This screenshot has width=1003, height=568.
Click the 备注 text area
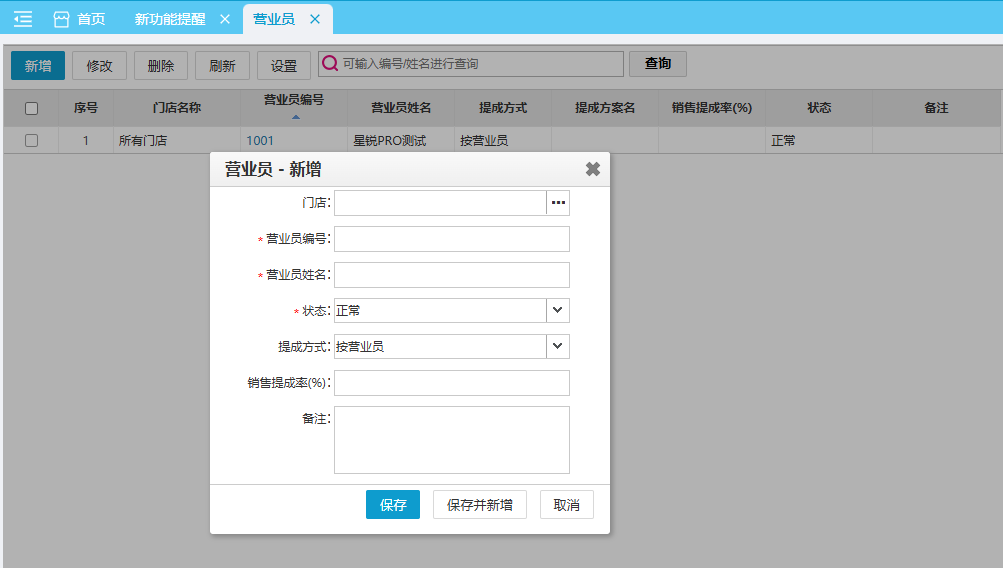(x=451, y=439)
